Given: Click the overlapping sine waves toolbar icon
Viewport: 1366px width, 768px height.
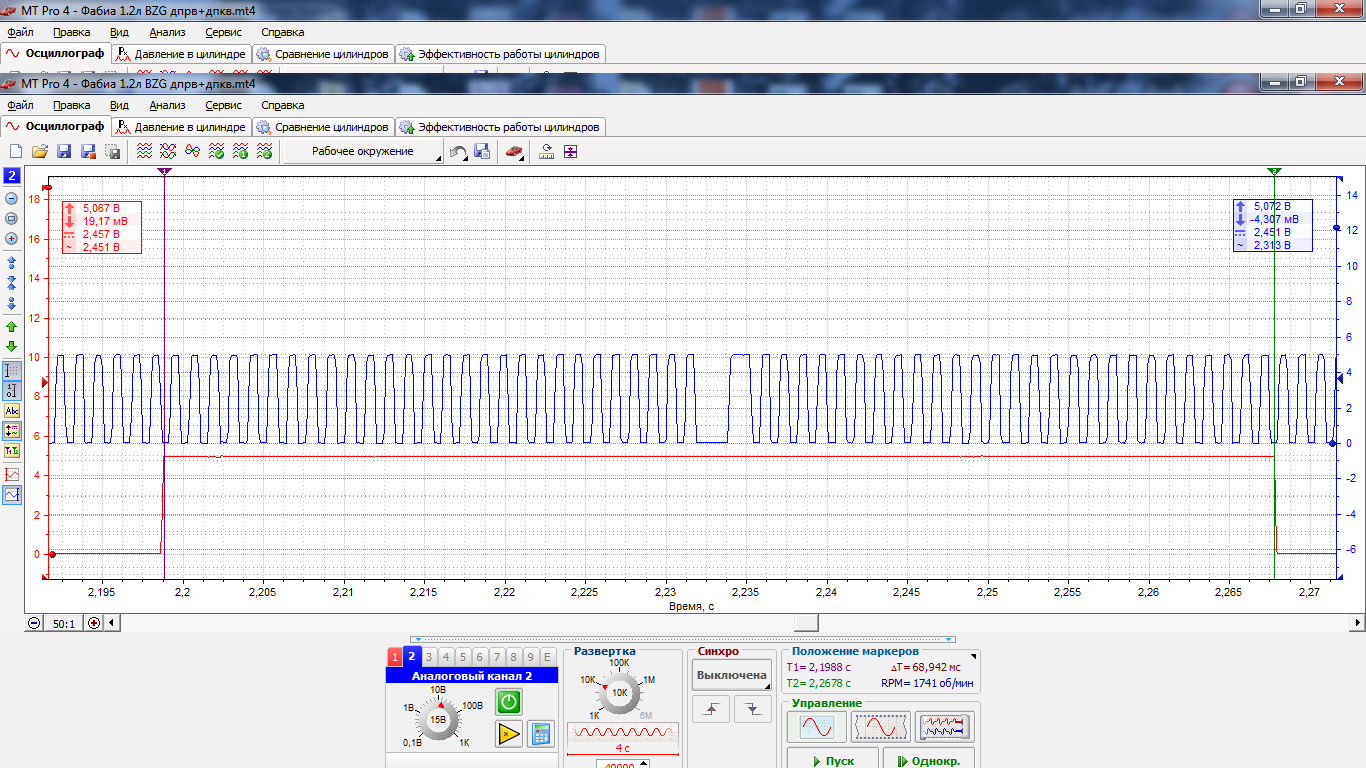Looking at the screenshot, I should [192, 152].
